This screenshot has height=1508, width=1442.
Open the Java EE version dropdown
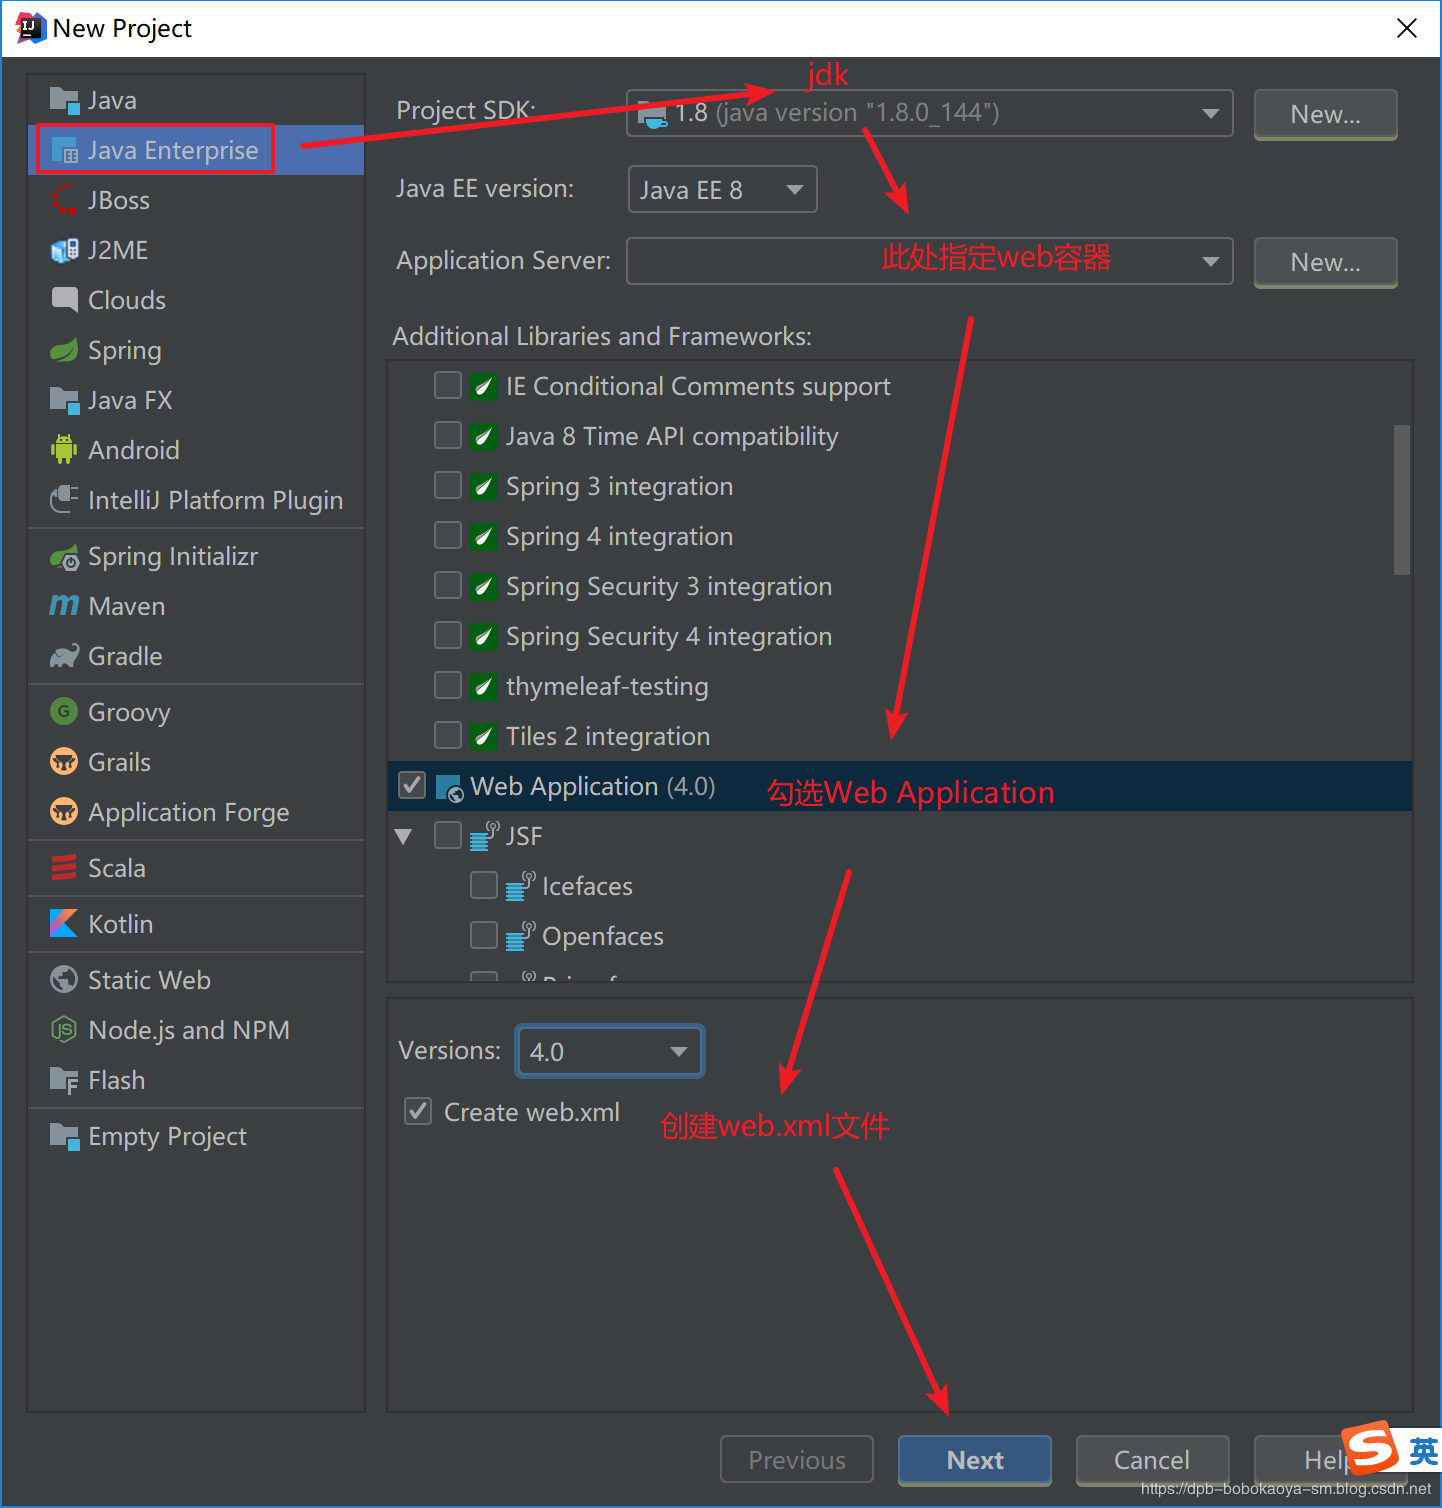[722, 189]
